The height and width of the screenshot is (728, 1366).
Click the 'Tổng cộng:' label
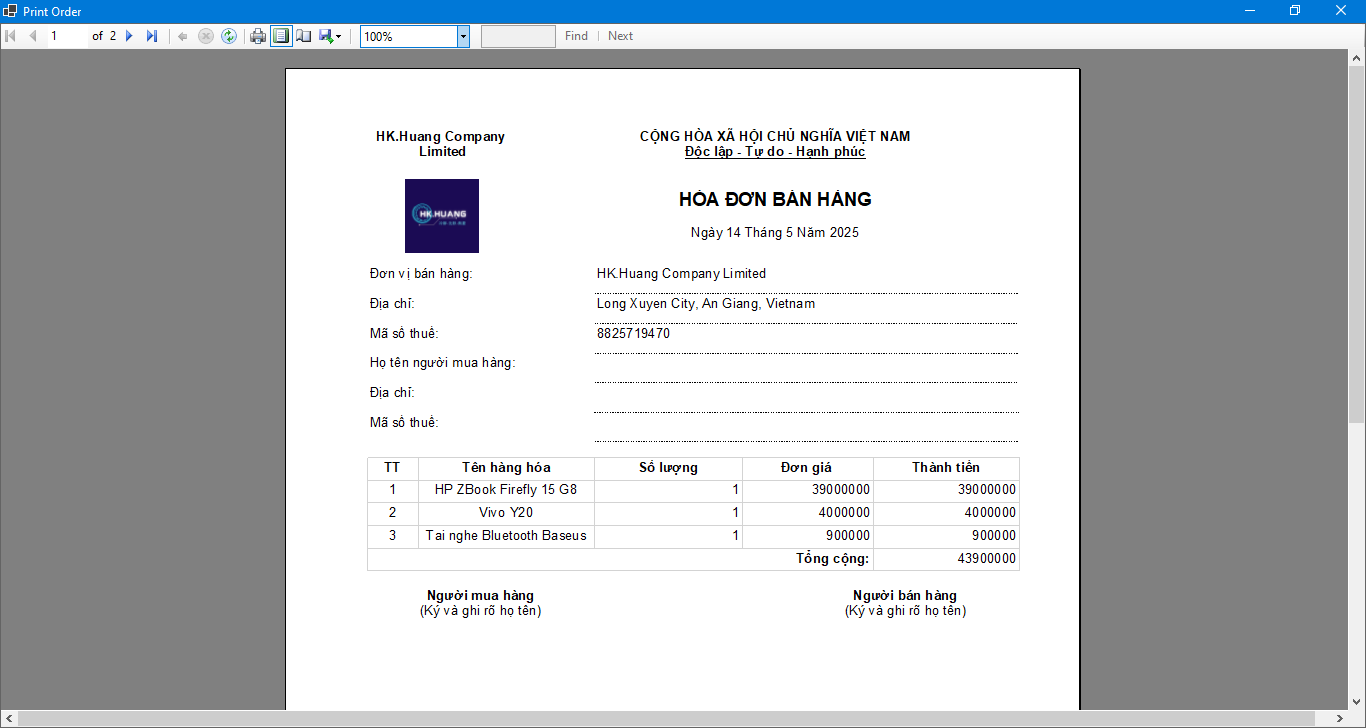[832, 559]
